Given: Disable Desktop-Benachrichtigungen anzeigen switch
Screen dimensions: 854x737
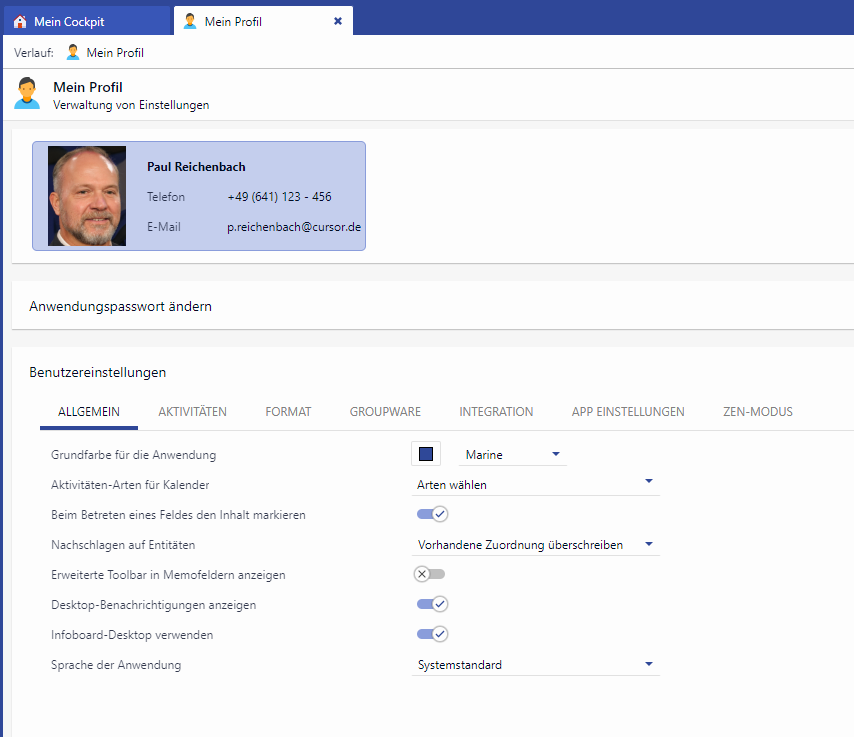Looking at the screenshot, I should click(432, 604).
